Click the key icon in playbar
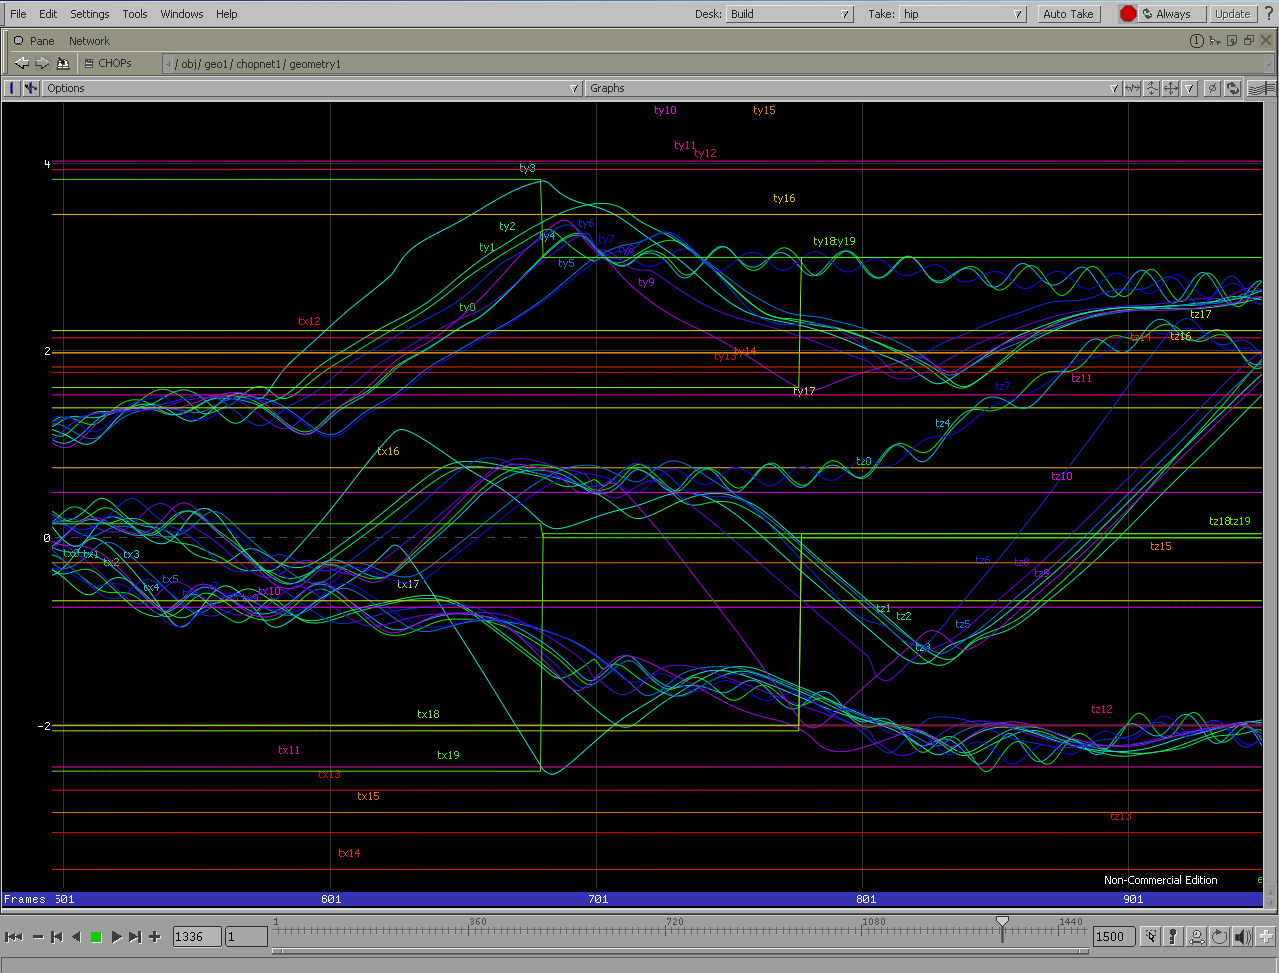The height and width of the screenshot is (973, 1279). pos(1173,937)
